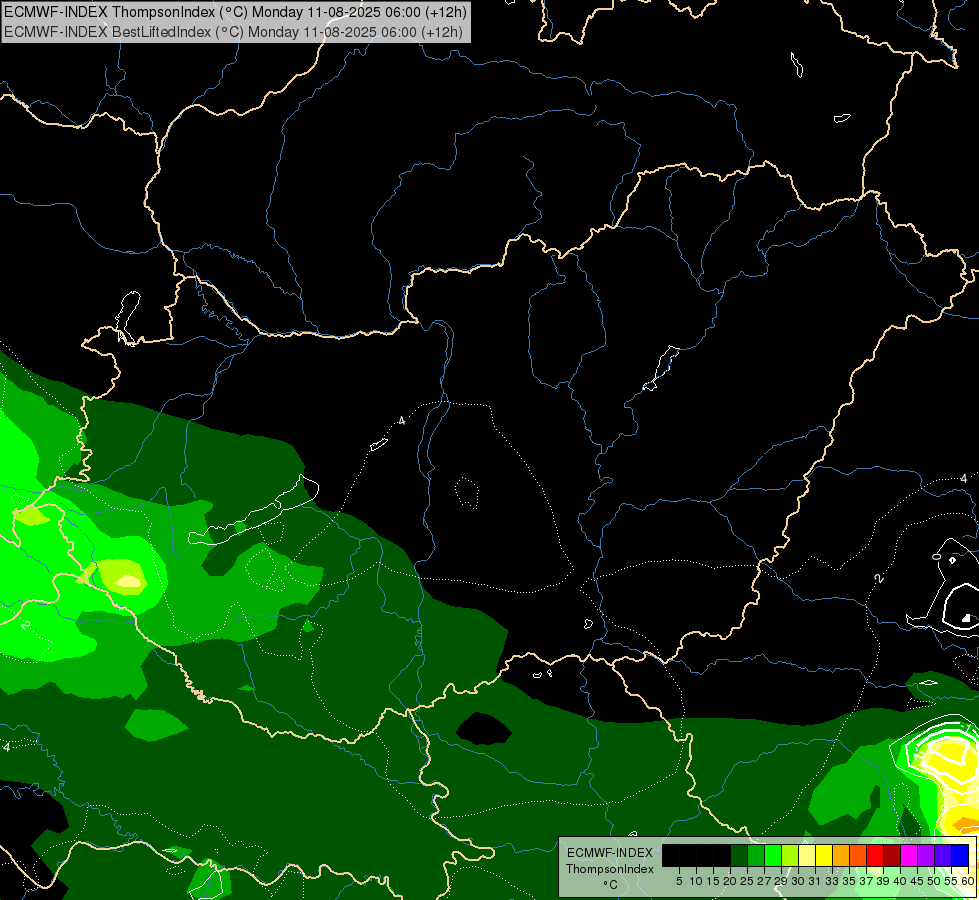
Task: Pick the purple 45–50 legend swatch
Action: coord(926,855)
